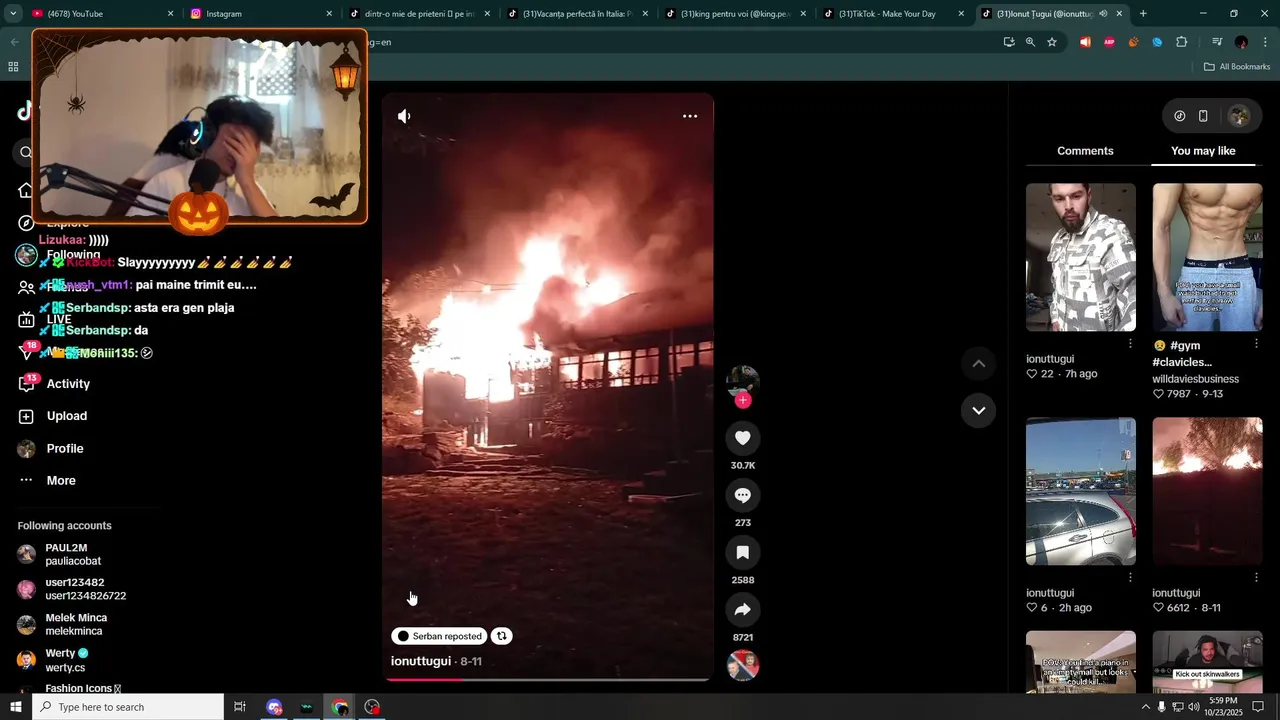Image resolution: width=1280 pixels, height=720 pixels.
Task: Open the profile avatar in top-right pill
Action: coord(1239,116)
